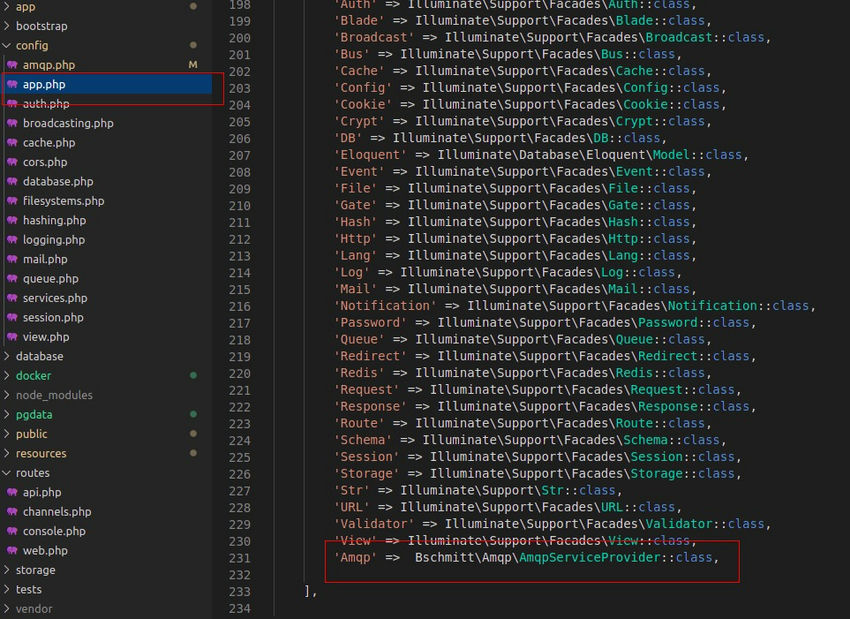Open view.php file
The width and height of the screenshot is (850, 619).
tap(46, 337)
